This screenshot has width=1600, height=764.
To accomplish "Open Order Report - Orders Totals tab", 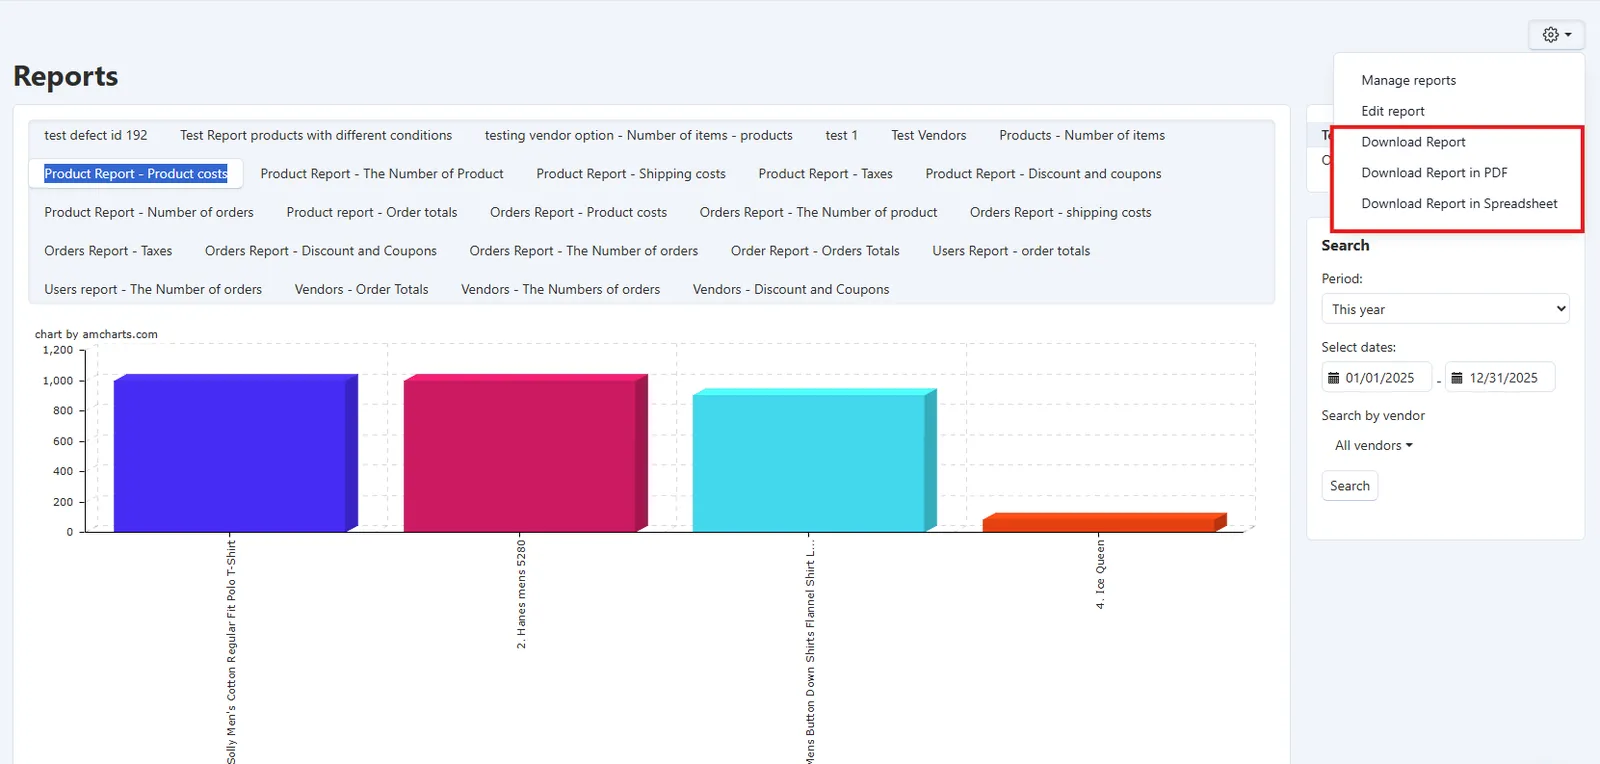I will (x=815, y=251).
